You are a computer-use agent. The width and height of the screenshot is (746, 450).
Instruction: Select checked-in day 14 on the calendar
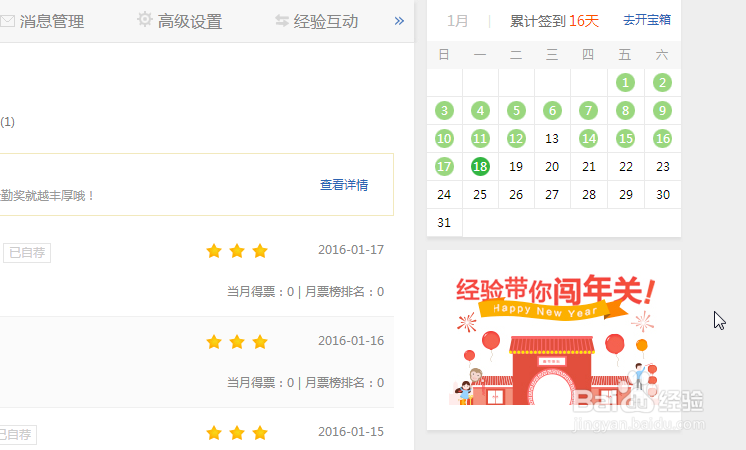(589, 138)
